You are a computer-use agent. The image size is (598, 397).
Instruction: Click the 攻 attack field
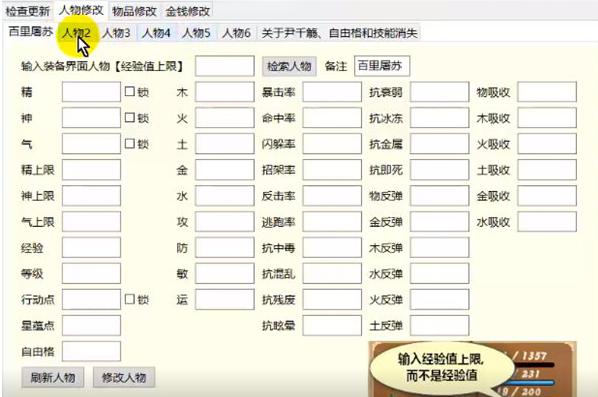[225, 222]
